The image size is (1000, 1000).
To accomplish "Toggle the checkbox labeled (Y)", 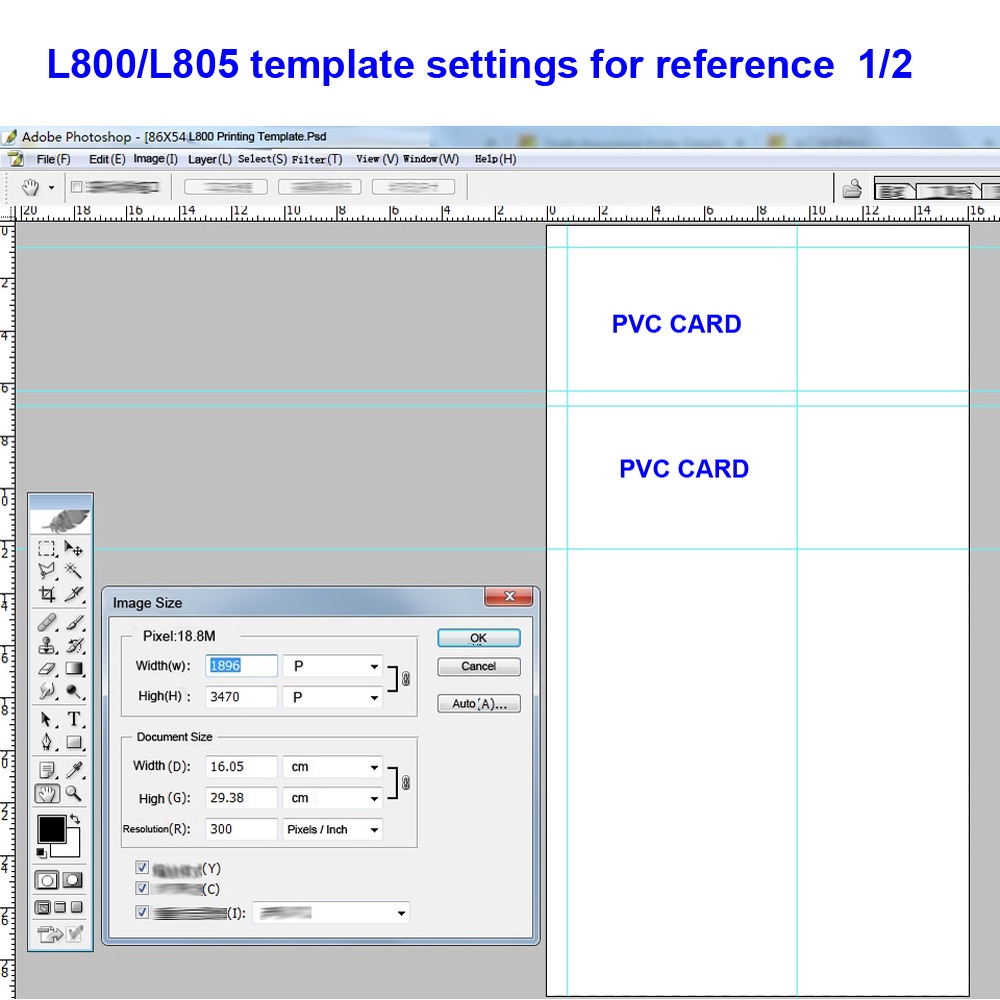I will point(142,868).
